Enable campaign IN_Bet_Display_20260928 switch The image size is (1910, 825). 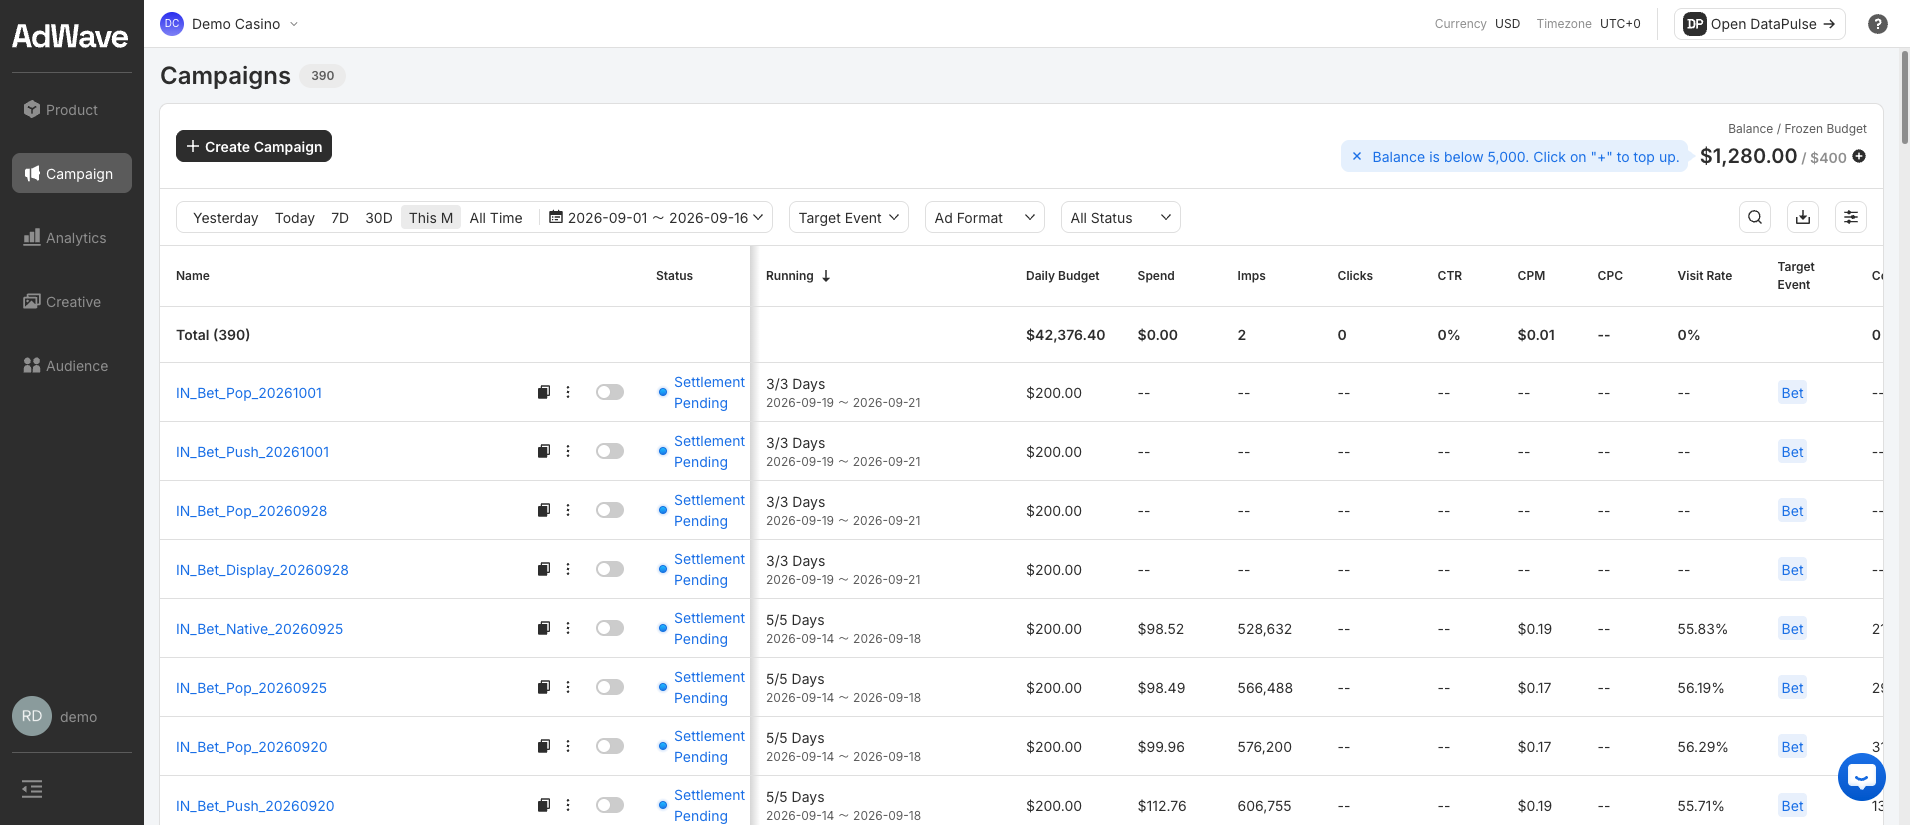click(x=610, y=569)
